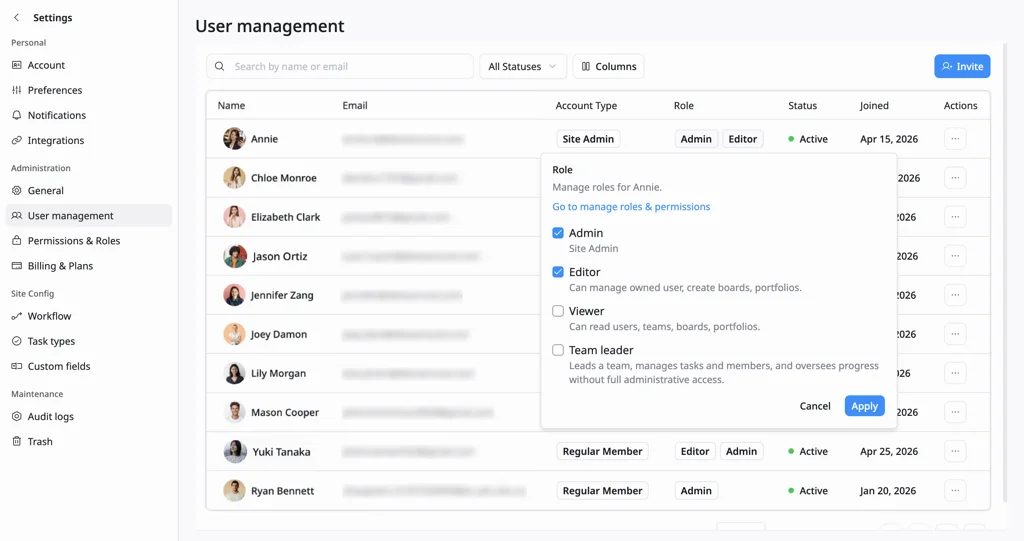Click Chloe Monroe's avatar
Image resolution: width=1024 pixels, height=541 pixels.
coord(234,178)
